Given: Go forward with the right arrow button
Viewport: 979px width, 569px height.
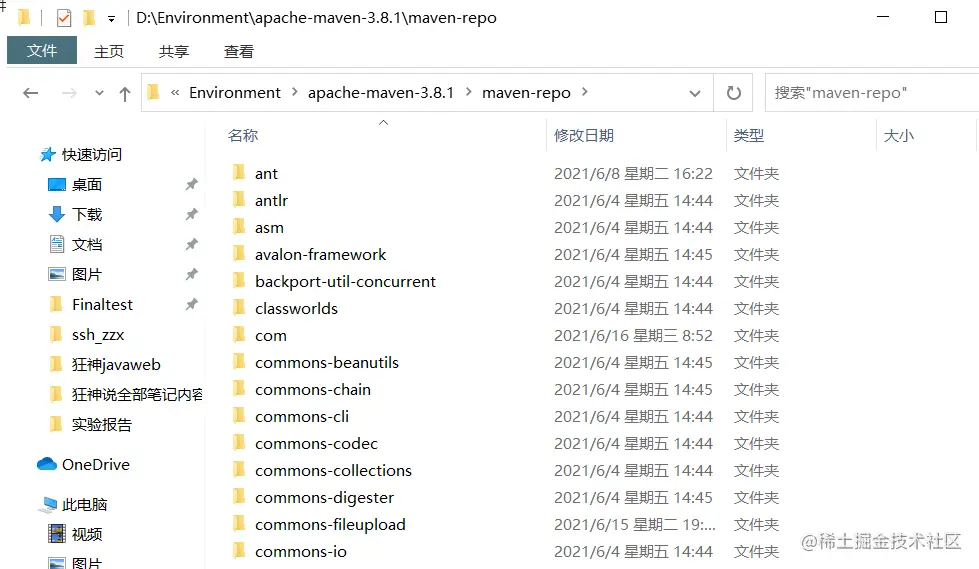Looking at the screenshot, I should pyautogui.click(x=69, y=93).
